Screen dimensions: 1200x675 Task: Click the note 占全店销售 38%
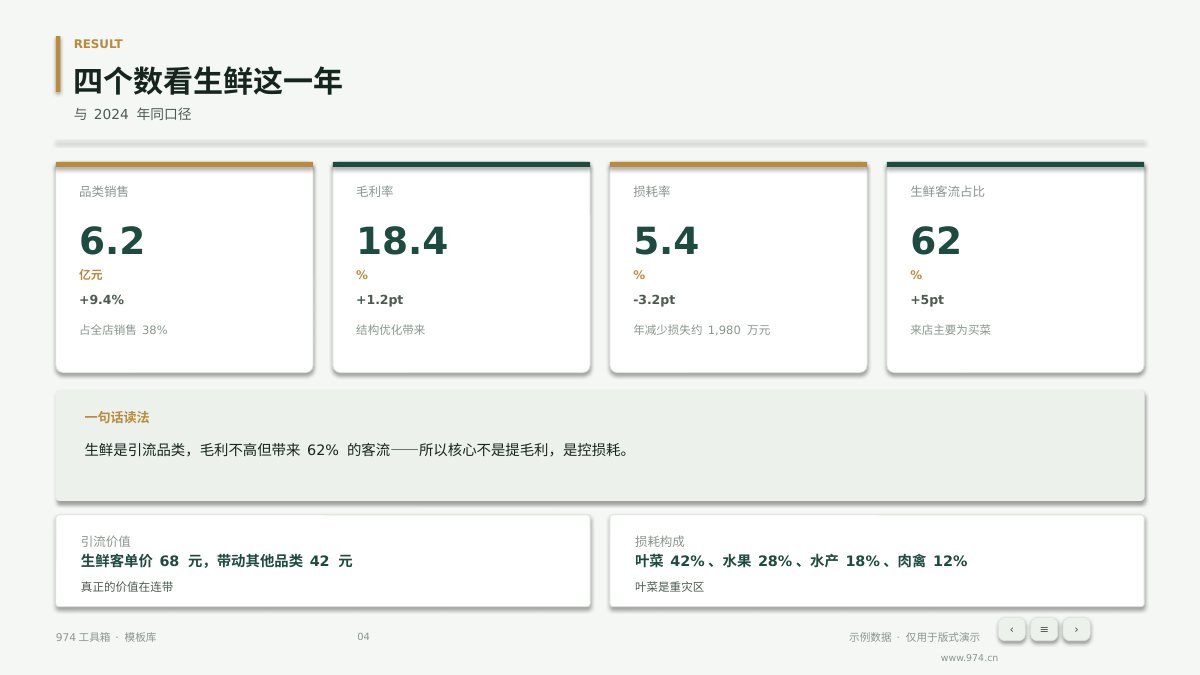pyautogui.click(x=123, y=330)
